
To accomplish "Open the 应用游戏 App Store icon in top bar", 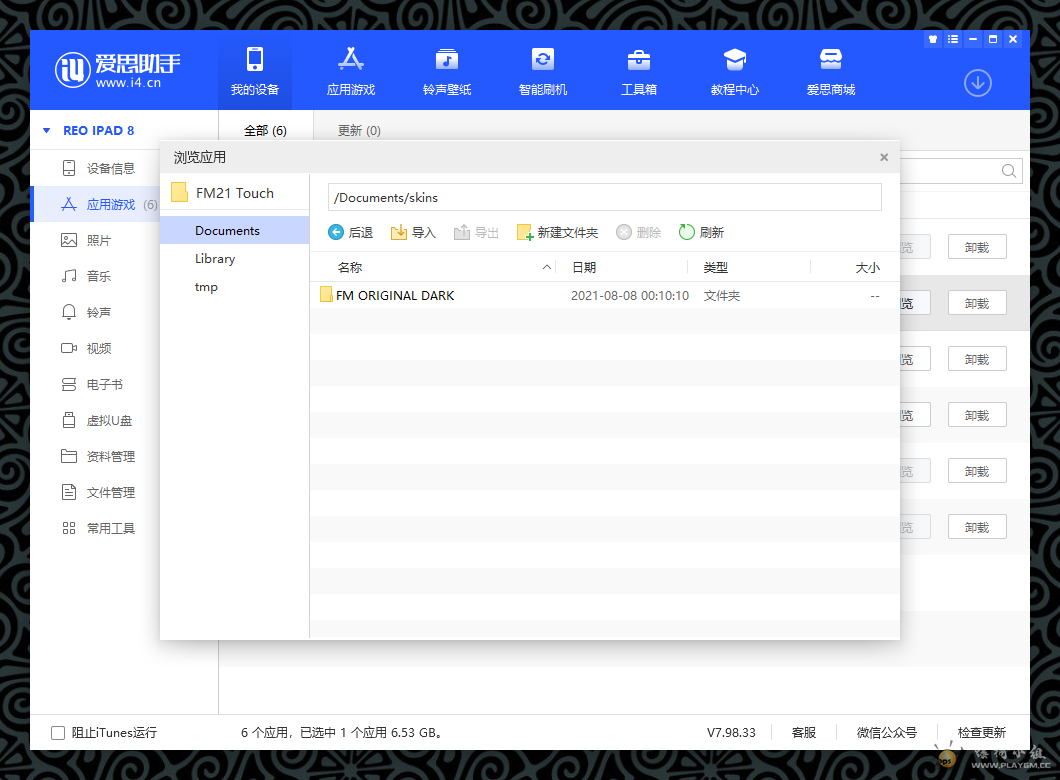I will click(x=350, y=70).
